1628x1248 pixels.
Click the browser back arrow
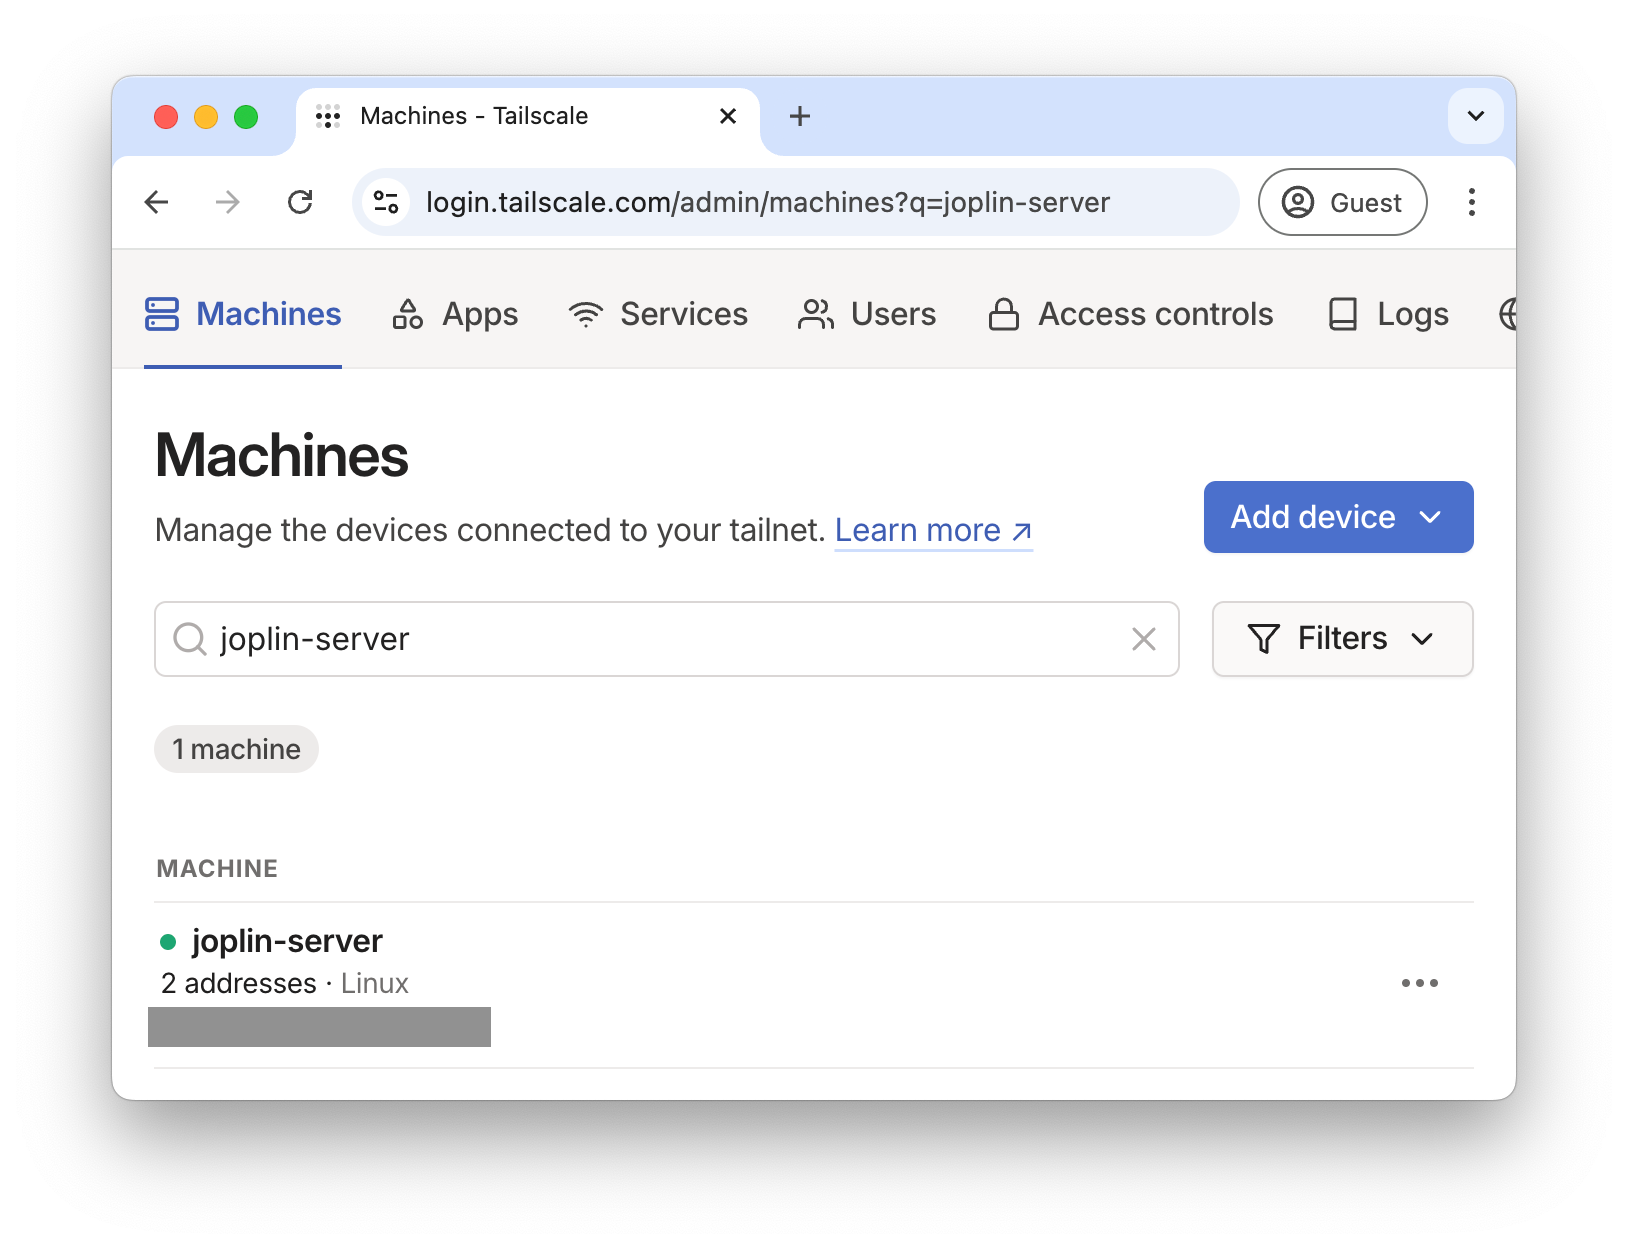click(x=157, y=203)
